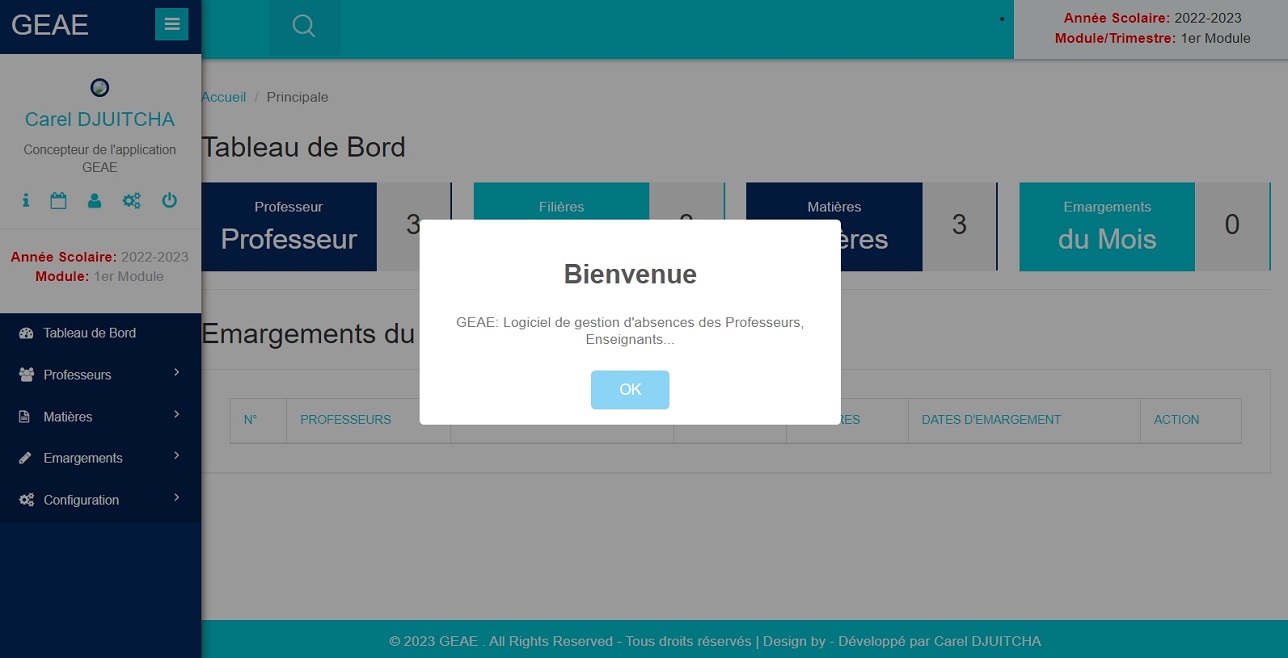Viewport: 1288px width, 658px height.
Task: Select Tableau de Bord in sidebar
Action: (89, 333)
